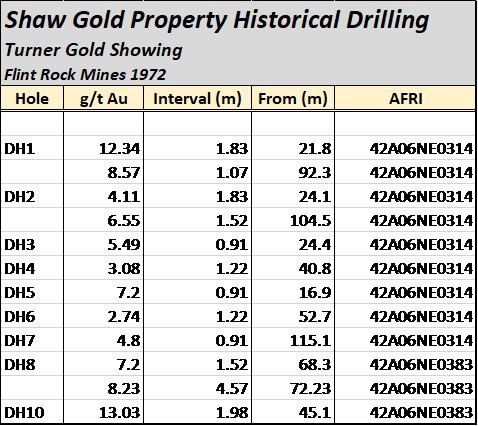The image size is (478, 426).
Task: Select the 12.34 g/t Au value
Action: pyautogui.click(x=120, y=149)
